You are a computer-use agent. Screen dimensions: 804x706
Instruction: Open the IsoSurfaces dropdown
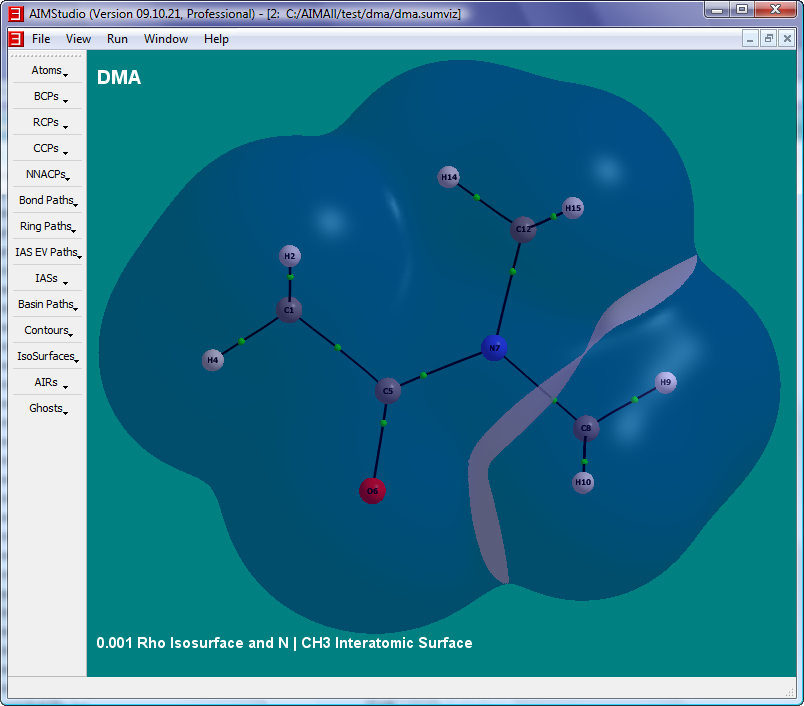point(46,357)
